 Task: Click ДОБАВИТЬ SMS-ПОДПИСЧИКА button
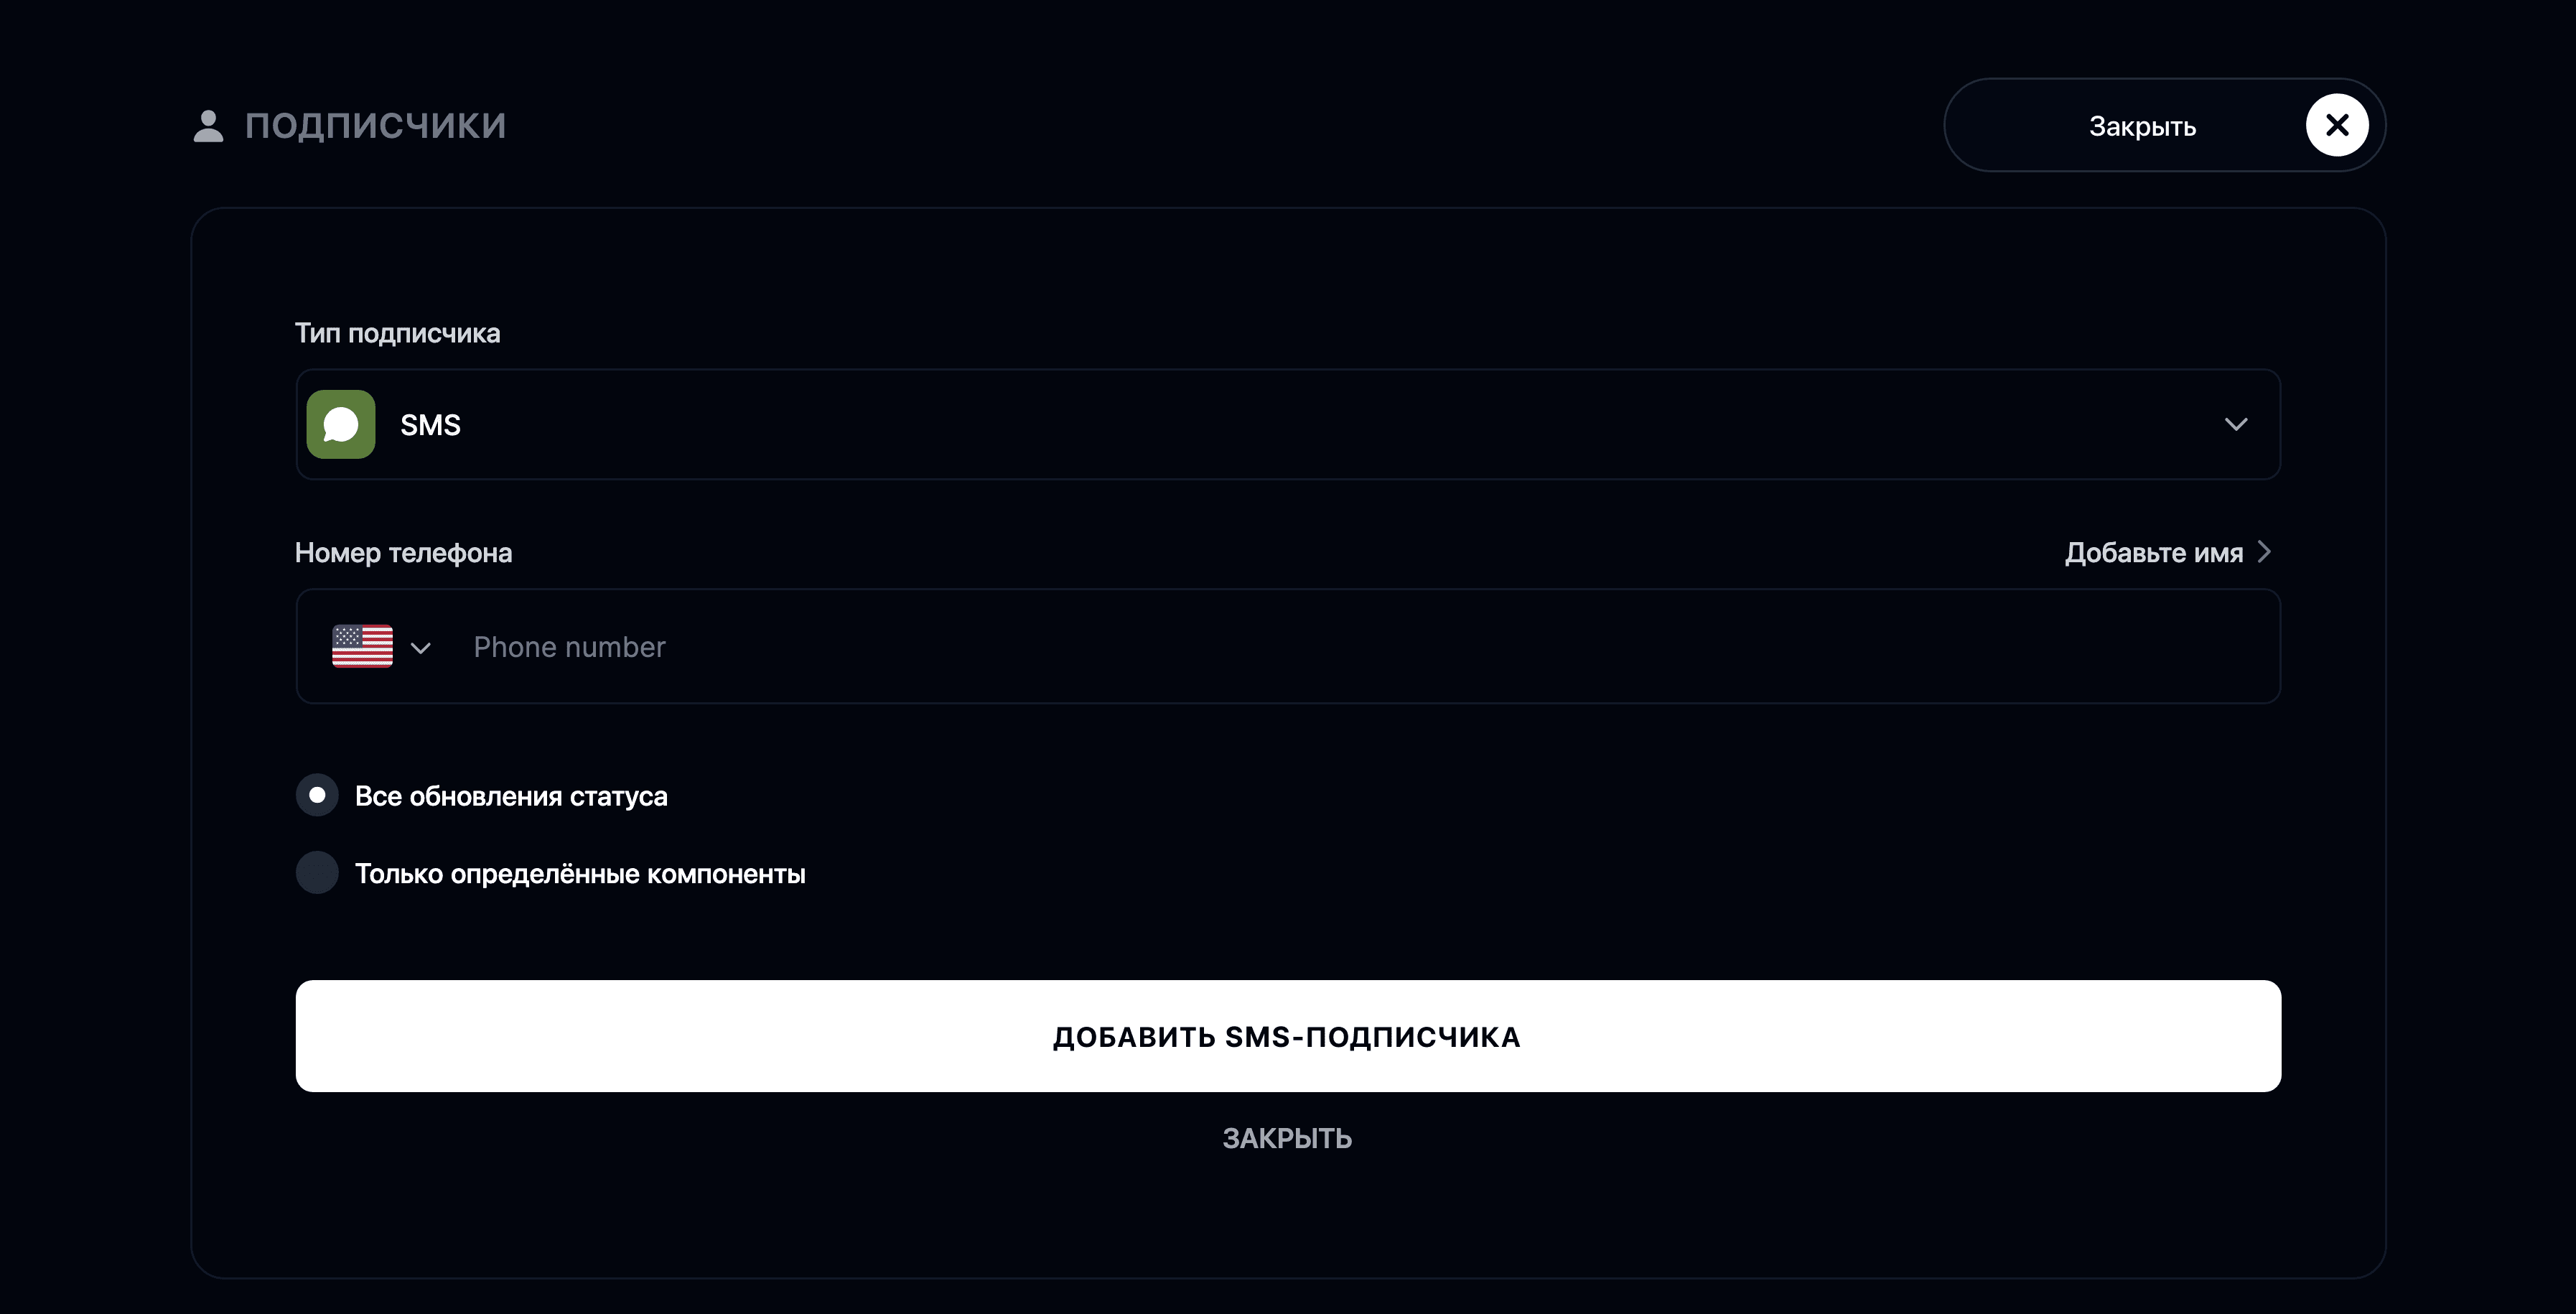(x=1288, y=1036)
